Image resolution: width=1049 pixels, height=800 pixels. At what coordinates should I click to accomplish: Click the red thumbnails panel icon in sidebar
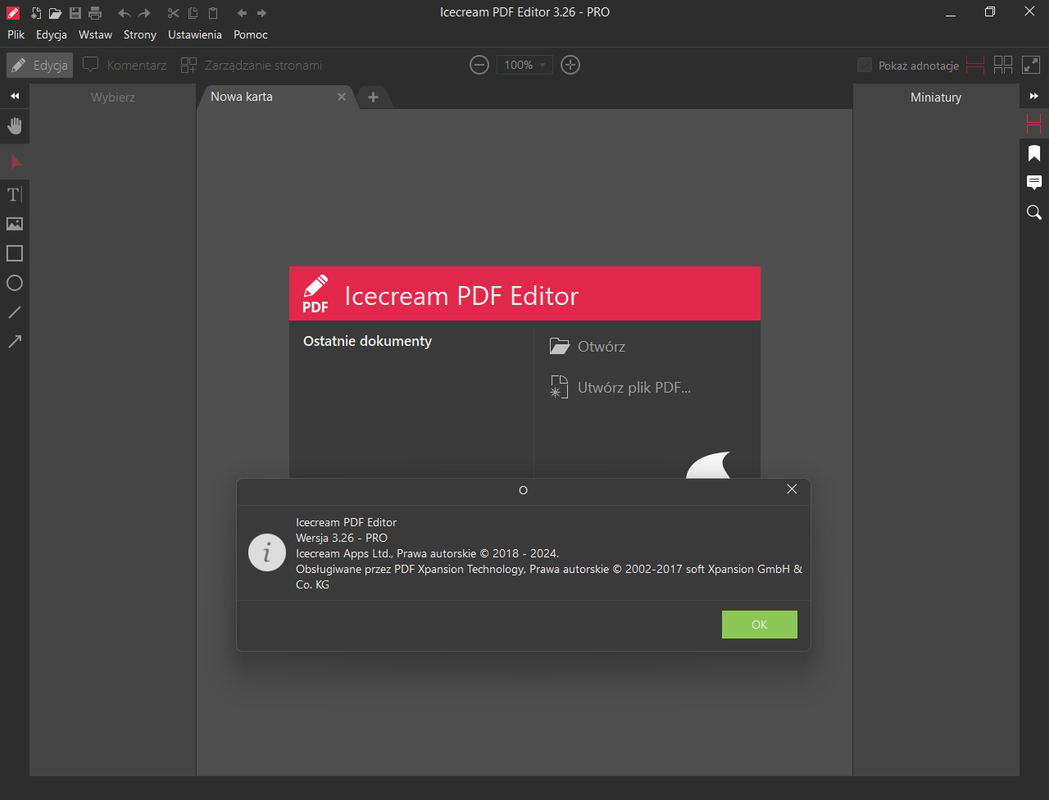[x=1034, y=124]
